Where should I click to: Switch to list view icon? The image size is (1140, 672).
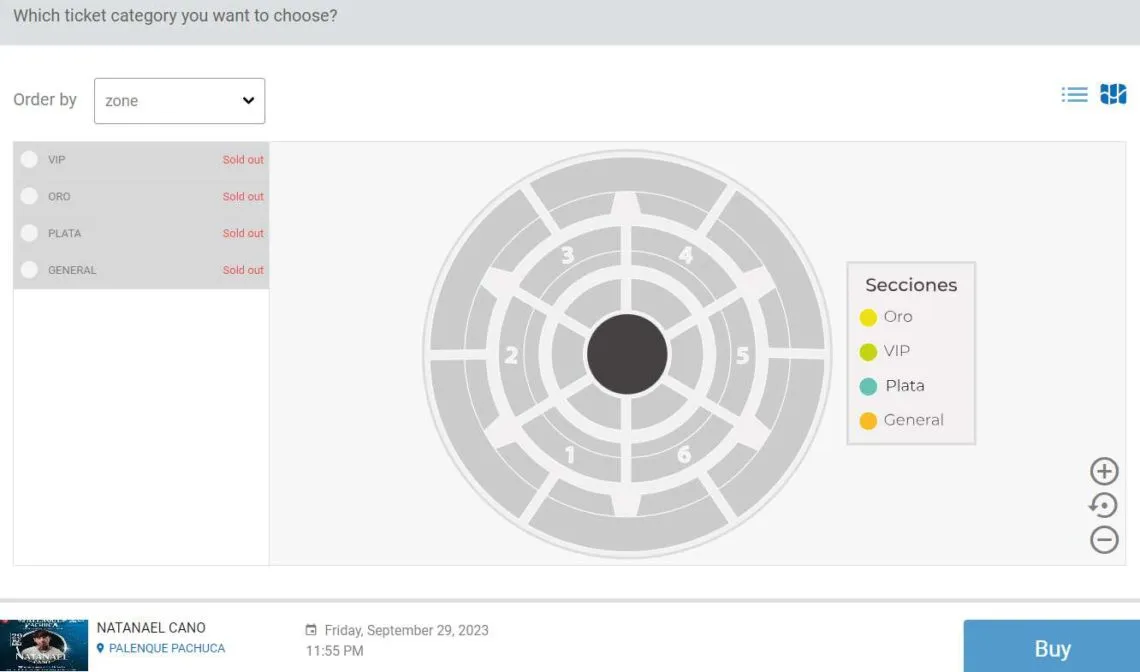point(1074,95)
